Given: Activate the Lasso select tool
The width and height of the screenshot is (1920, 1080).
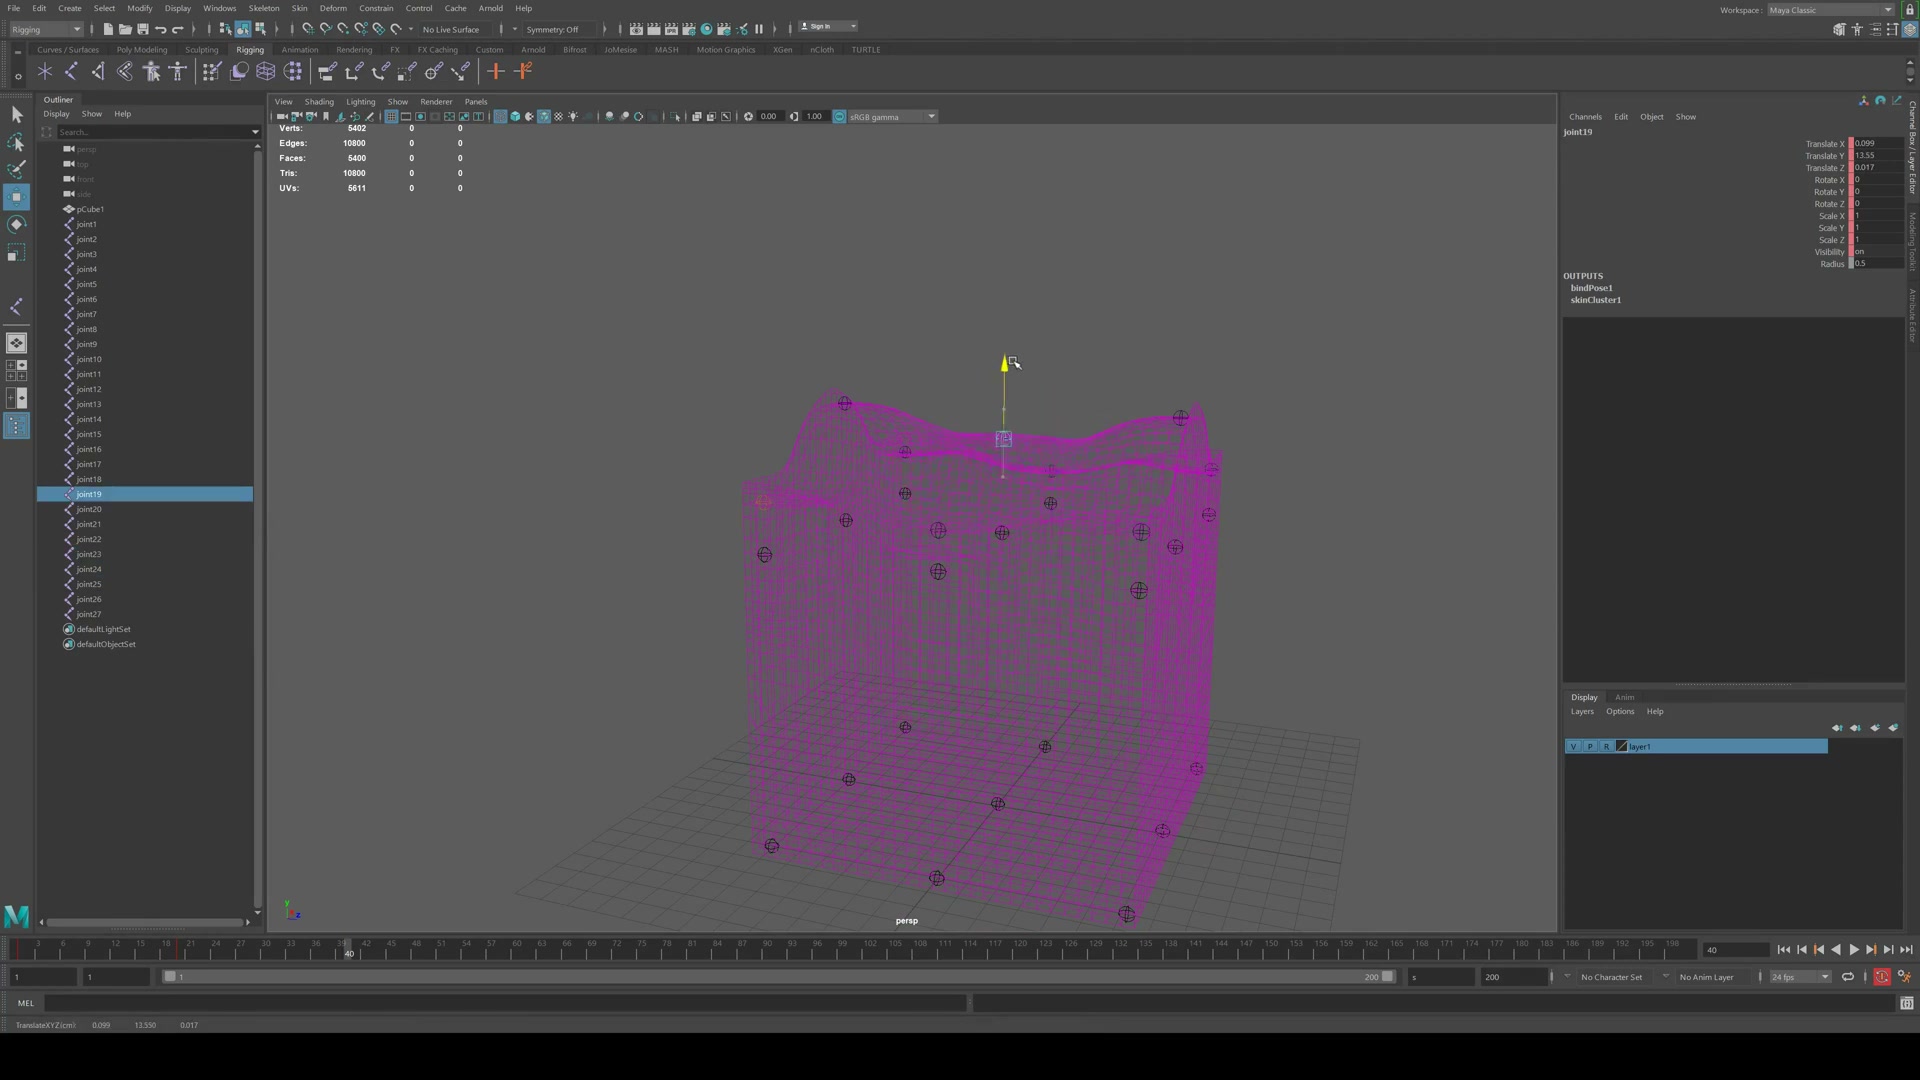Looking at the screenshot, I should coord(16,143).
